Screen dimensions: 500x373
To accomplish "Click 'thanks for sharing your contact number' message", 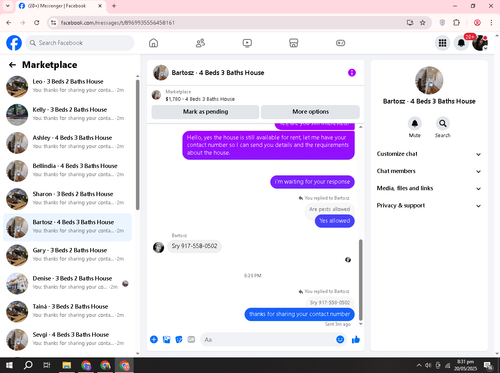I will (x=299, y=314).
